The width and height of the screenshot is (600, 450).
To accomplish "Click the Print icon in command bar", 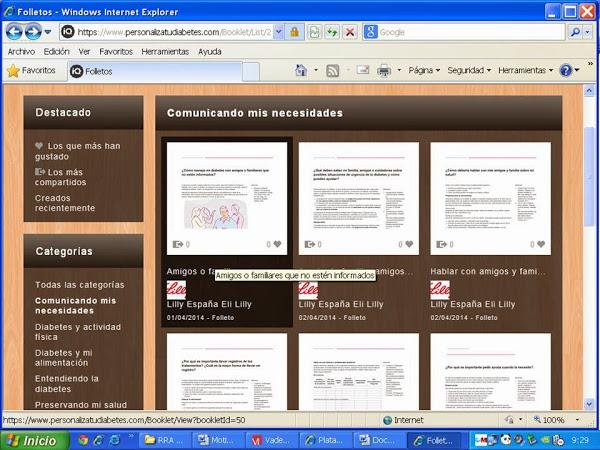I will 384,71.
